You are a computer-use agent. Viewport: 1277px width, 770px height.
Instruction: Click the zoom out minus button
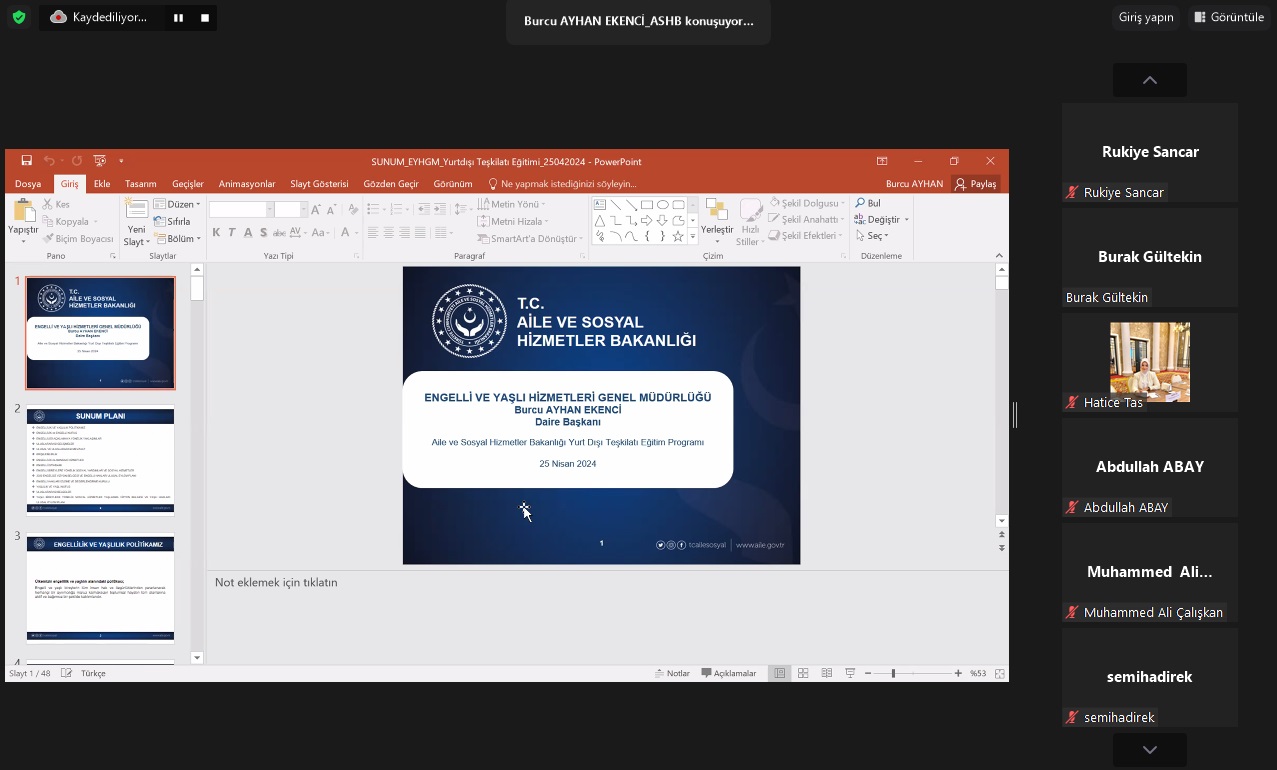tap(868, 674)
